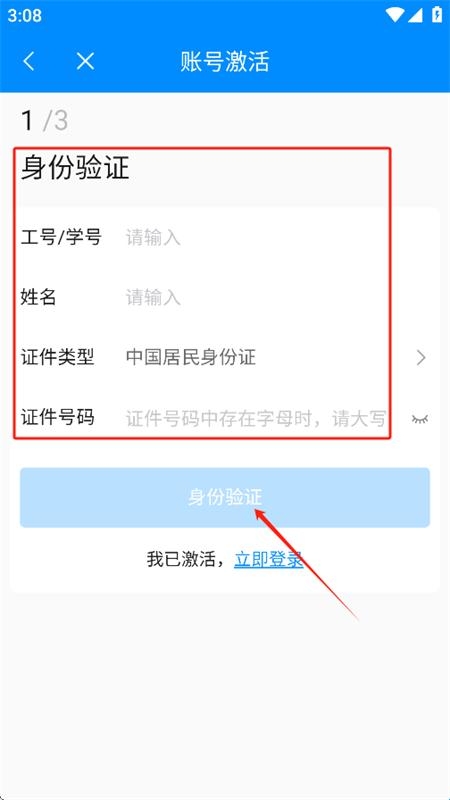Focus the 证件号码 input field
This screenshot has width=450, height=800.
point(256,419)
